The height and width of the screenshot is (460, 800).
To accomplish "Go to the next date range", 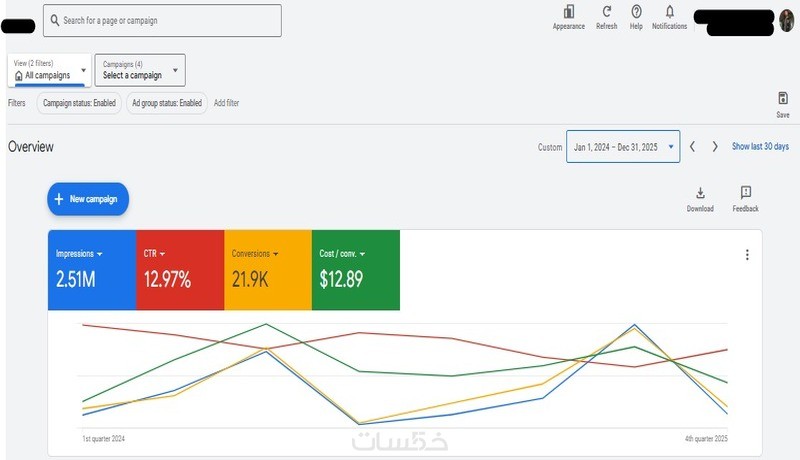I will pyautogui.click(x=714, y=147).
